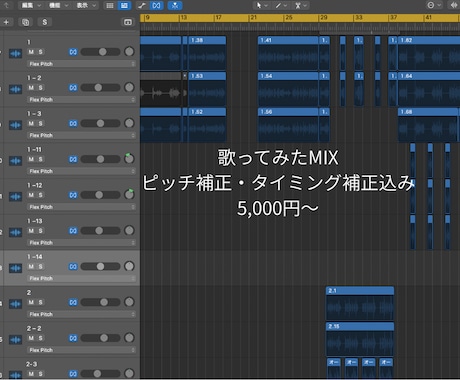Click the audio waveform icon of track 1-2
The height and width of the screenshot is (380, 460).
click(x=15, y=89)
